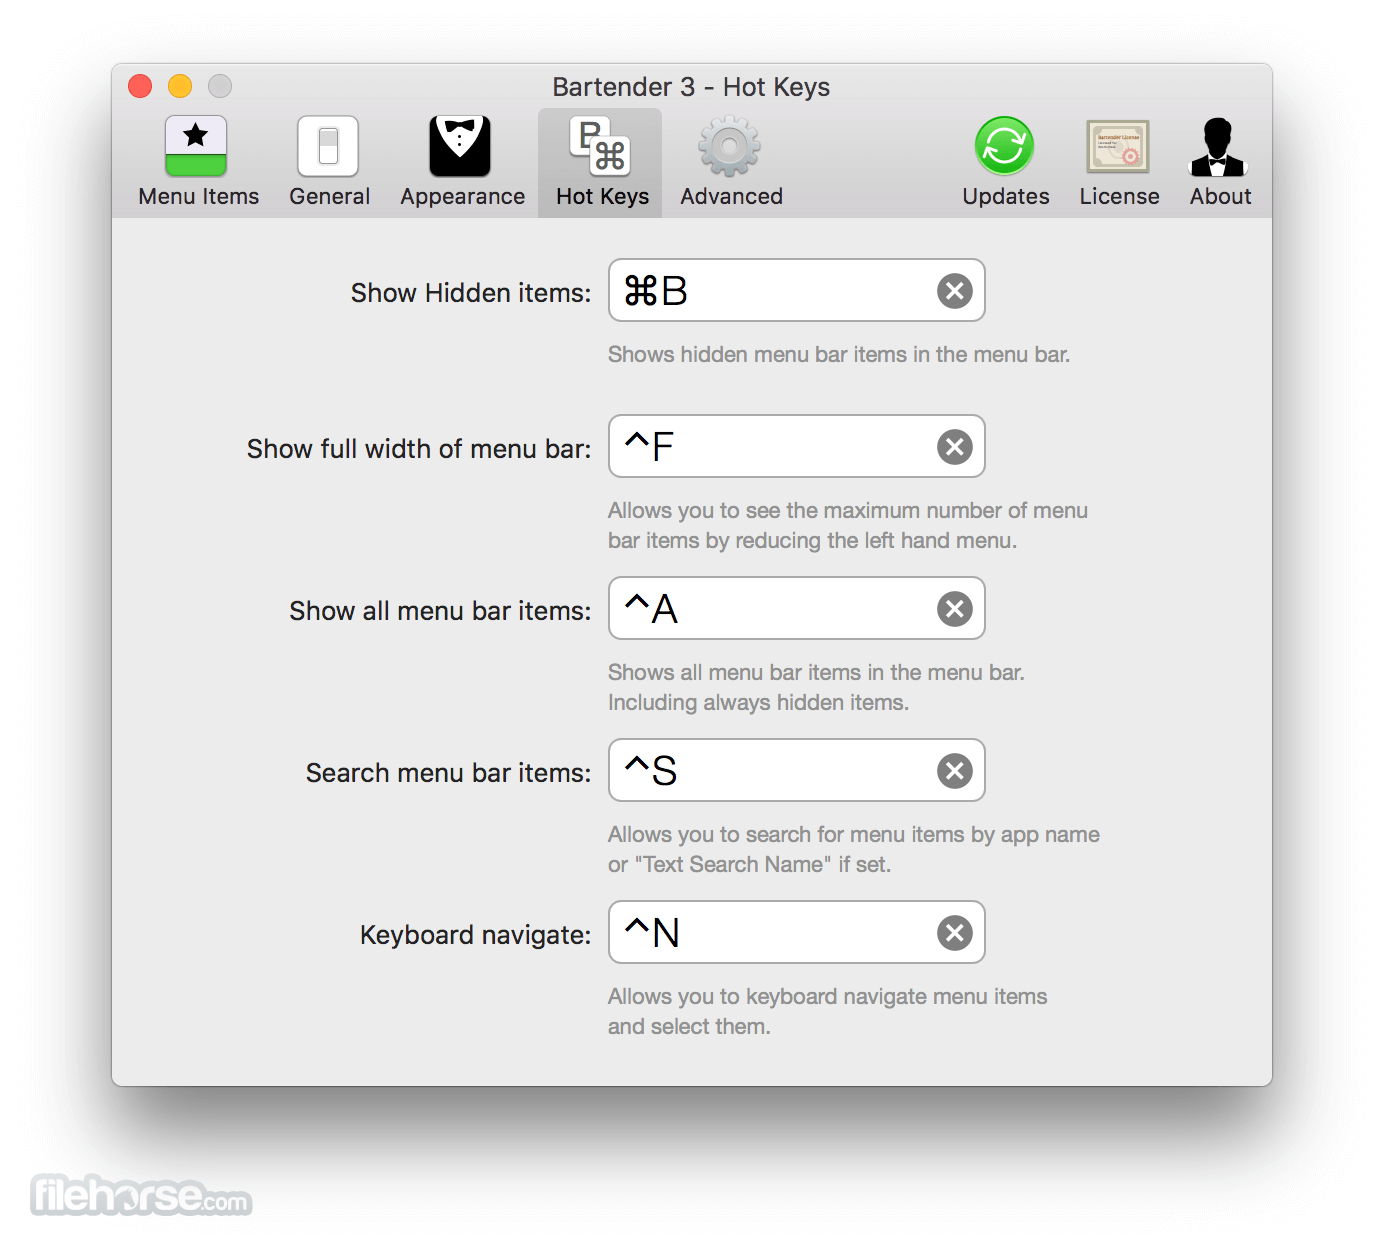Click the 'Including always hidden items.' description
Screen dimensions: 1384x1246
(x=758, y=703)
